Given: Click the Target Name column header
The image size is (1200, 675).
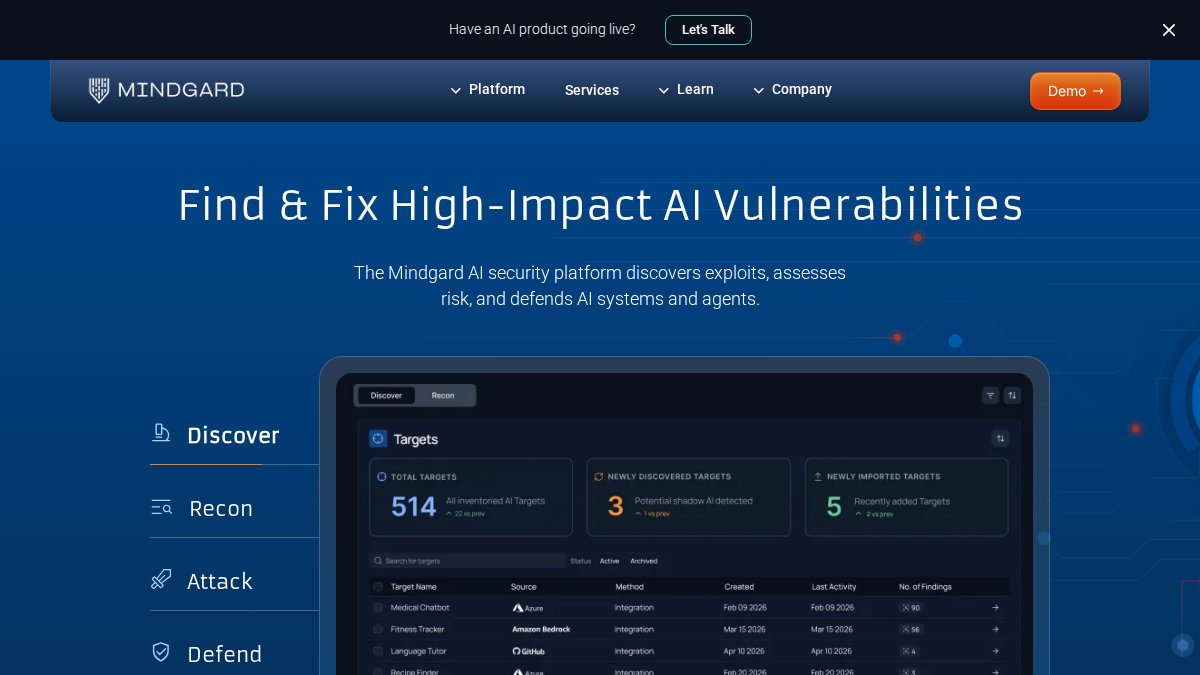Looking at the screenshot, I should (413, 587).
